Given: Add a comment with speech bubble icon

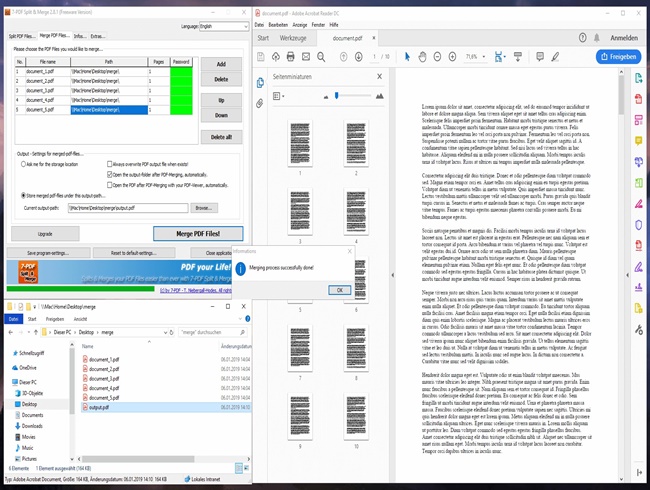Looking at the screenshot, I should tap(540, 56).
